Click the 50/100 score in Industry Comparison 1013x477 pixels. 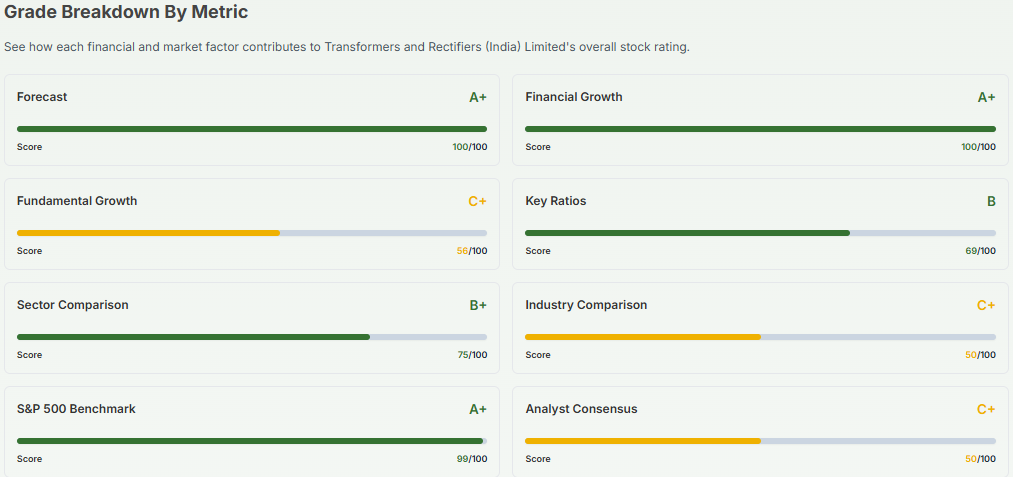(981, 355)
